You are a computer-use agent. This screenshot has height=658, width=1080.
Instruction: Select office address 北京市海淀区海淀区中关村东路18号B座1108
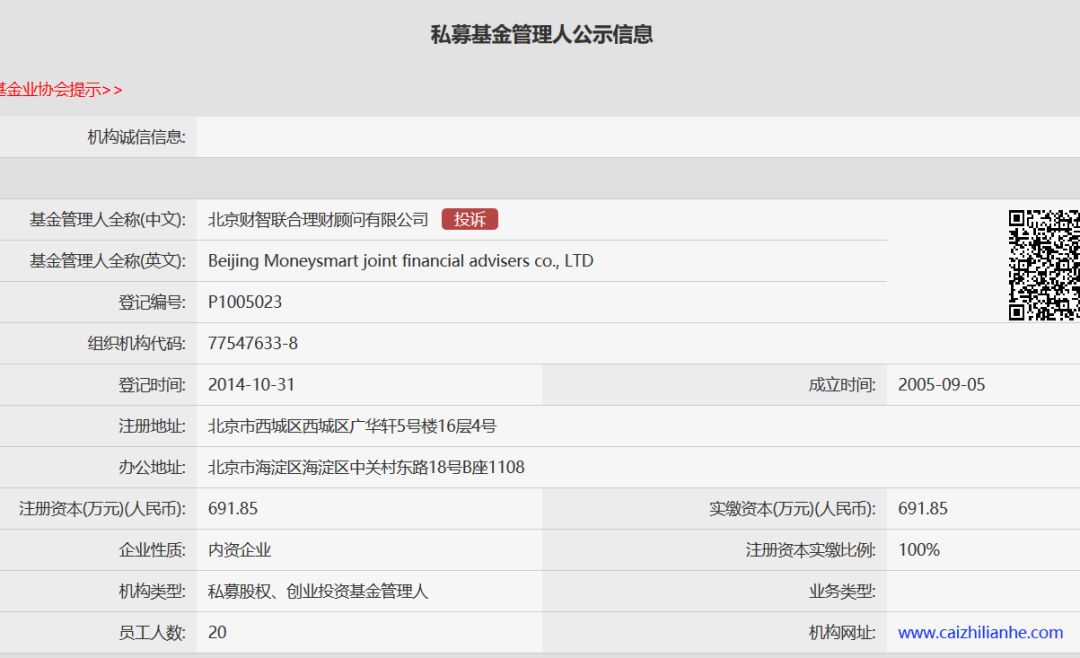366,467
